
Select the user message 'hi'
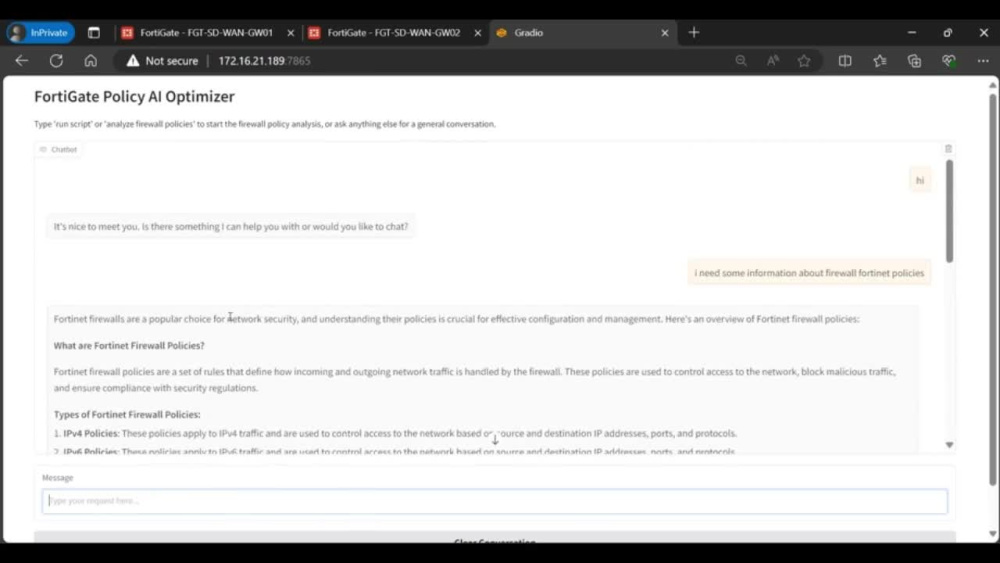[920, 180]
